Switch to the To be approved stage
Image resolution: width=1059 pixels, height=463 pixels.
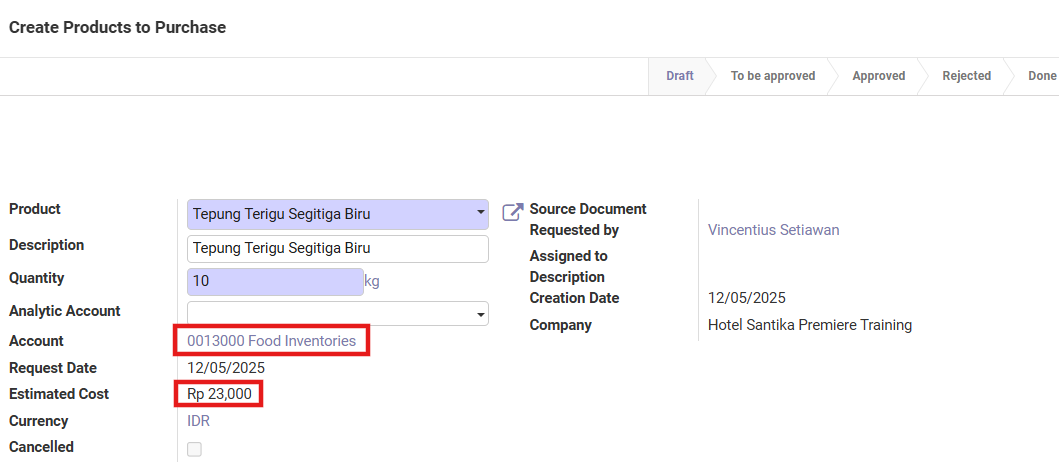point(772,76)
